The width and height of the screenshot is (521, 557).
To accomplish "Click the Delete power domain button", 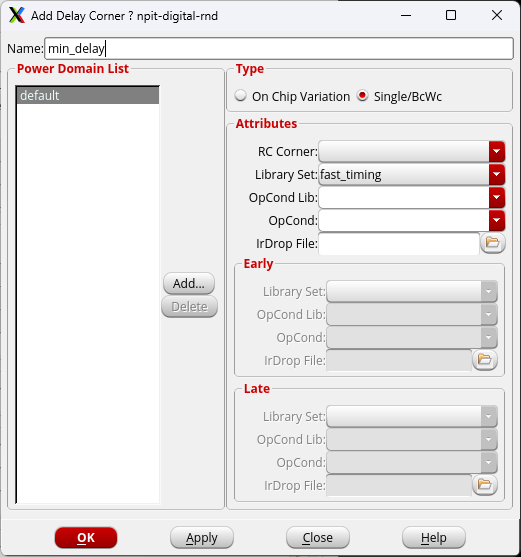I will pos(189,307).
